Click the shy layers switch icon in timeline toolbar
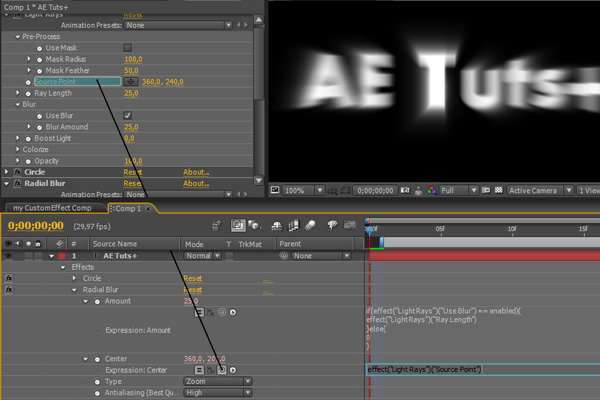Image resolution: width=600 pixels, height=400 pixels. (276, 226)
